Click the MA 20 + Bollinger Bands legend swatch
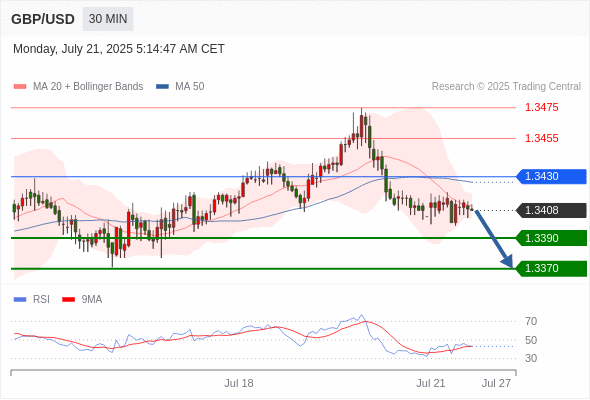 pos(20,87)
